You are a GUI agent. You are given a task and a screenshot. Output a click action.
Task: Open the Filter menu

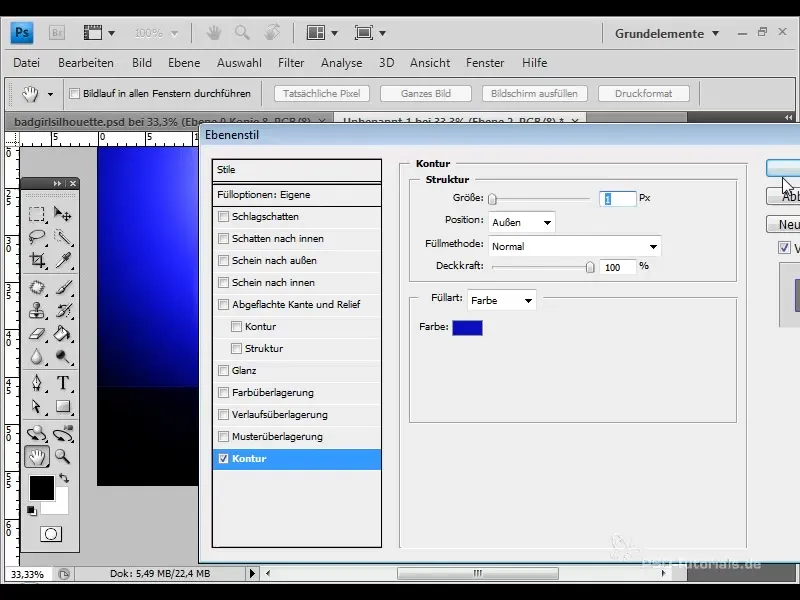click(x=291, y=63)
